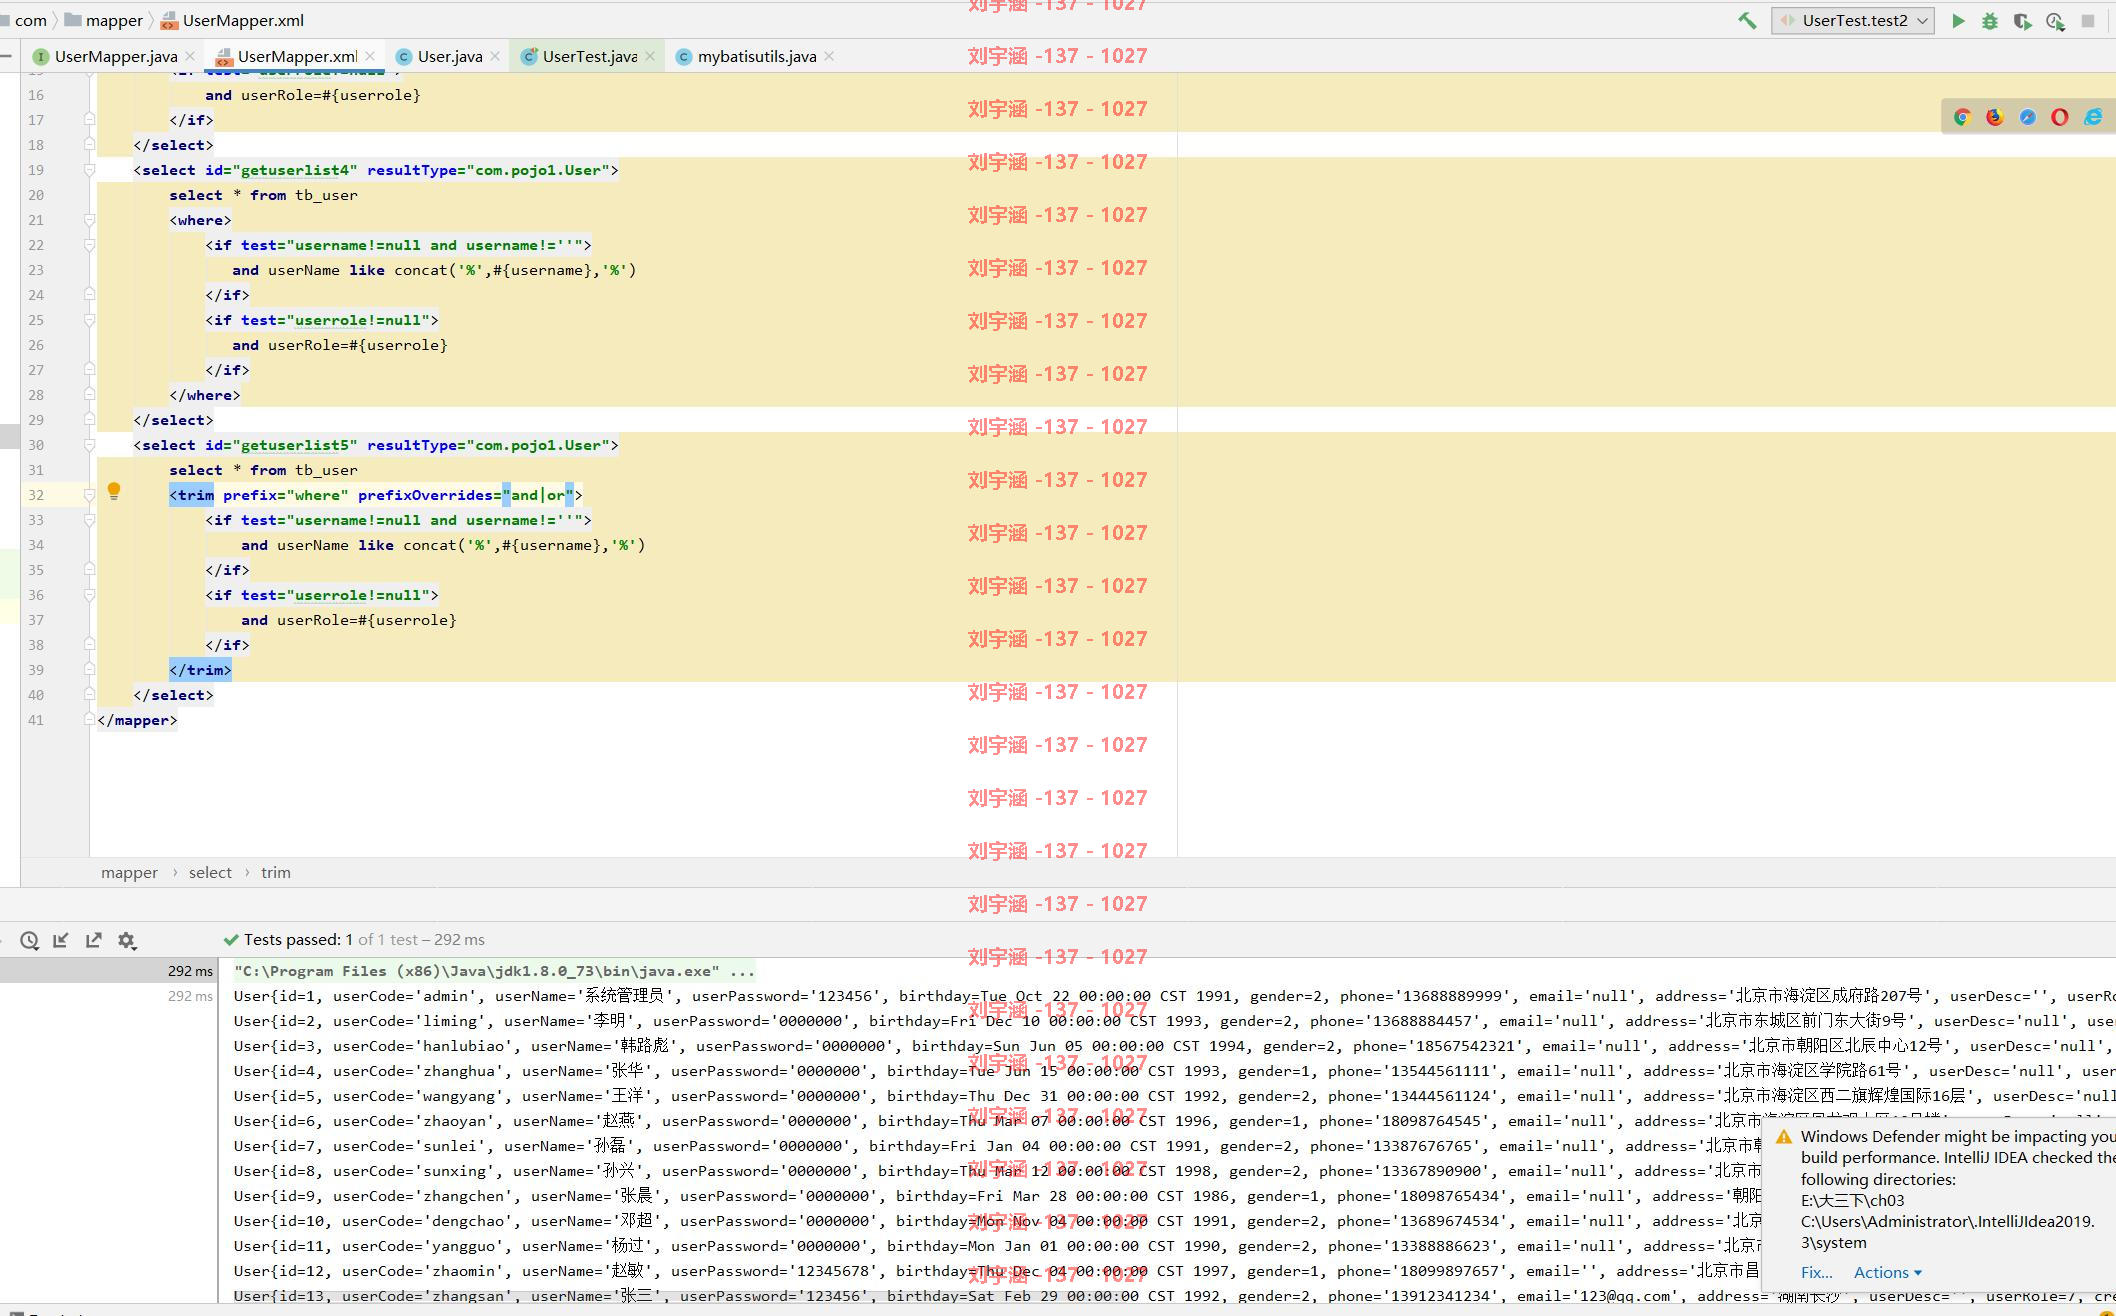This screenshot has width=2116, height=1316.
Task: Click the Build project hammer icon
Action: 1747,20
